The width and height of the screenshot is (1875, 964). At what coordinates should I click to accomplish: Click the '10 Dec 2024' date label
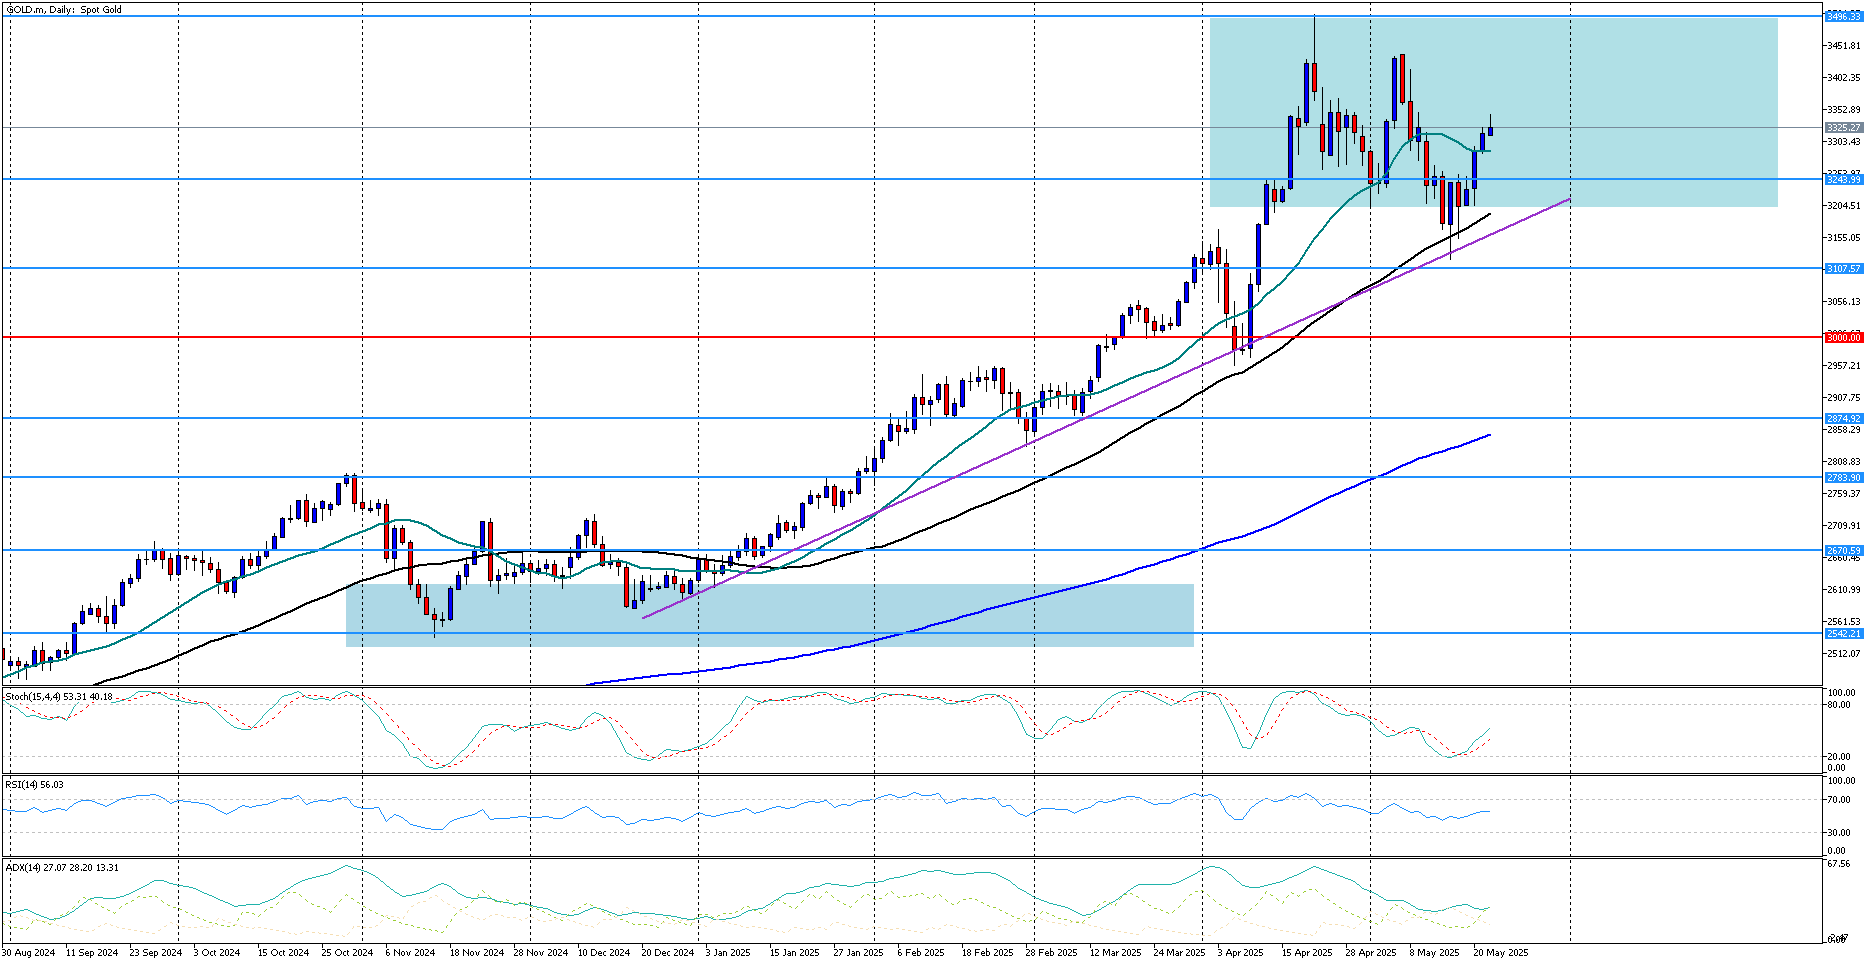click(x=604, y=953)
